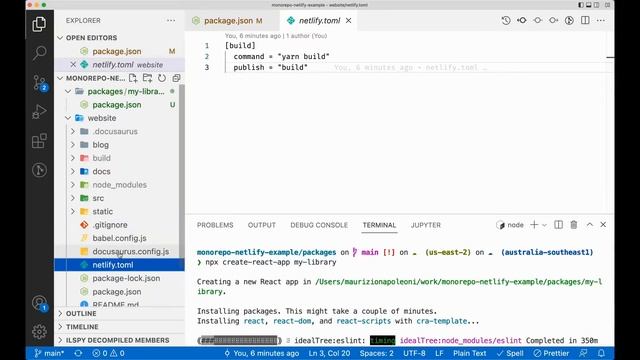Maximize the panel size with chevron up
Screen dimensions: 640x360
tap(589, 225)
